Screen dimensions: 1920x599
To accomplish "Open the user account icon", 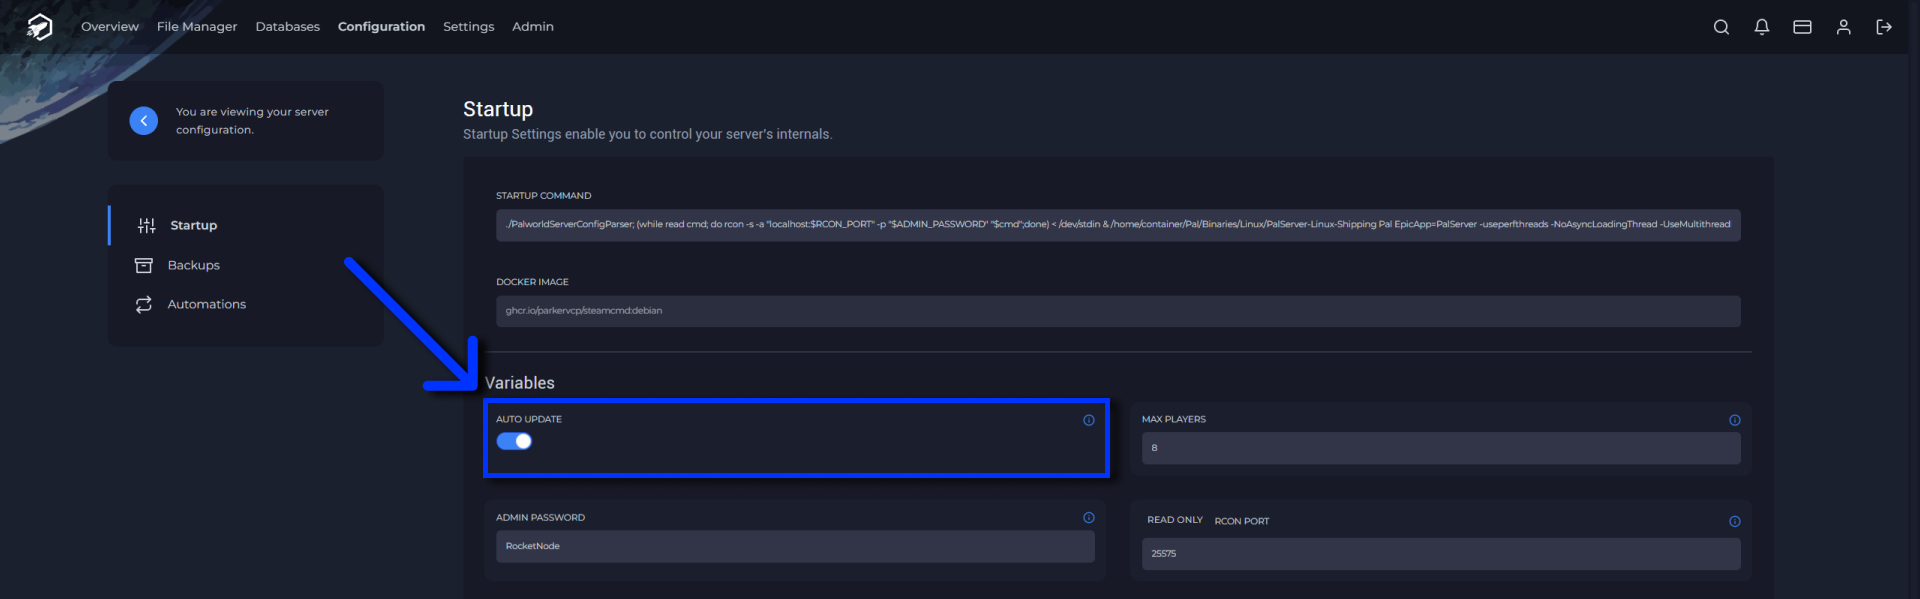I will [1843, 27].
